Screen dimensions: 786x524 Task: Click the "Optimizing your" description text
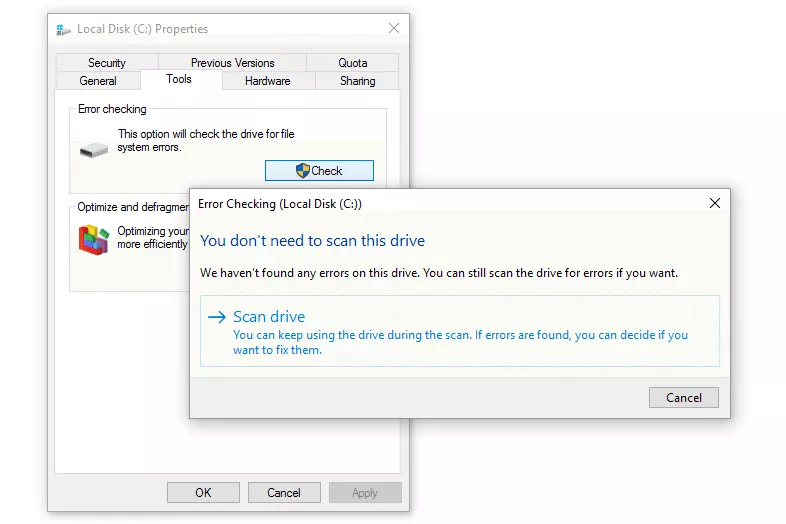[153, 238]
